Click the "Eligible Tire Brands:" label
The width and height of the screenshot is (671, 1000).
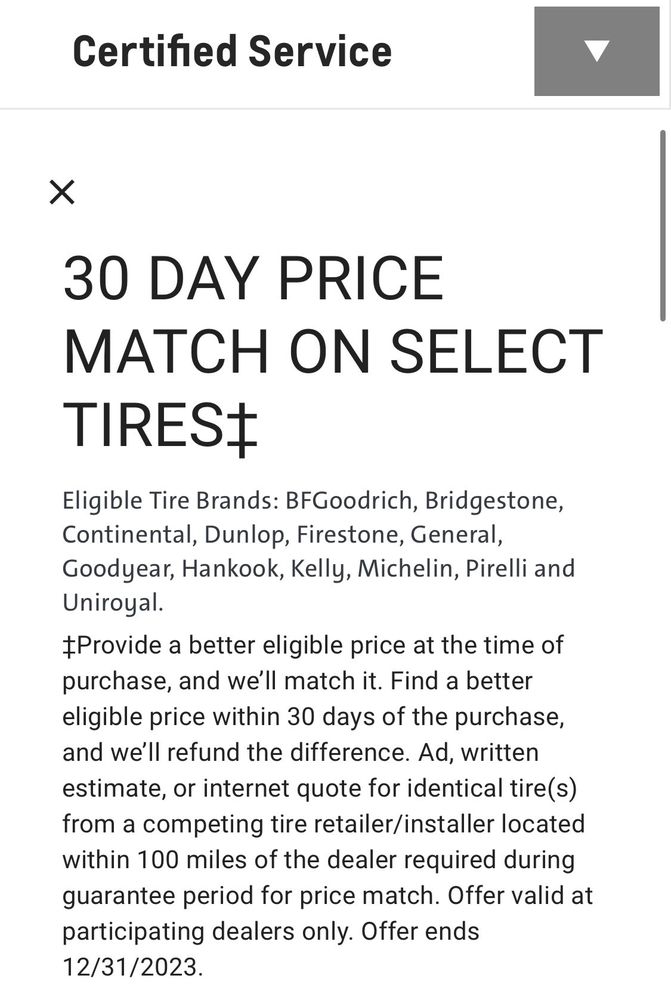169,500
